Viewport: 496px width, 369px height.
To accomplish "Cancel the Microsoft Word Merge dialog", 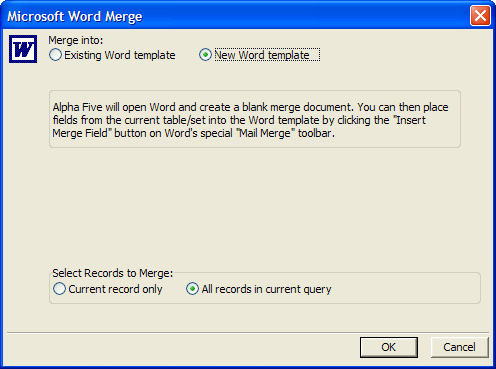I will point(459,347).
